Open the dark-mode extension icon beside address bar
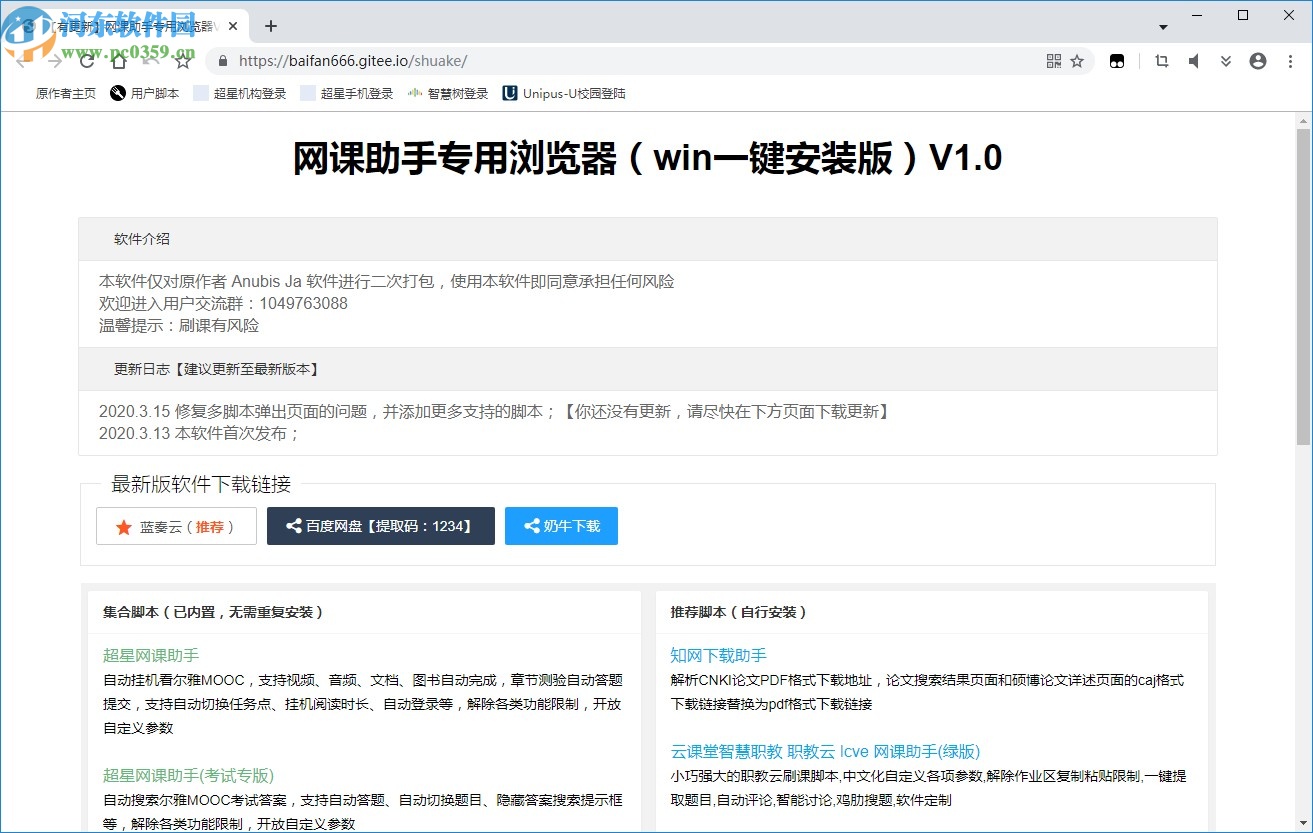 [x=1117, y=61]
